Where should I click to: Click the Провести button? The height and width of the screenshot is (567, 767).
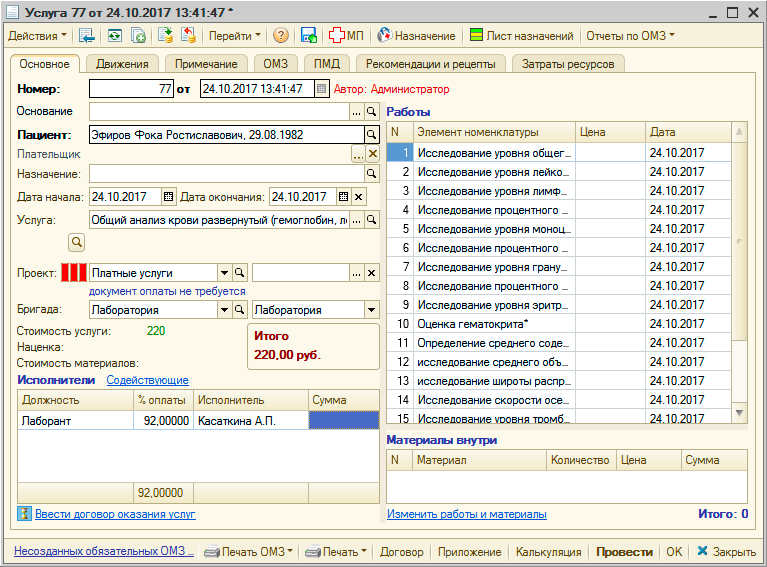tap(623, 551)
